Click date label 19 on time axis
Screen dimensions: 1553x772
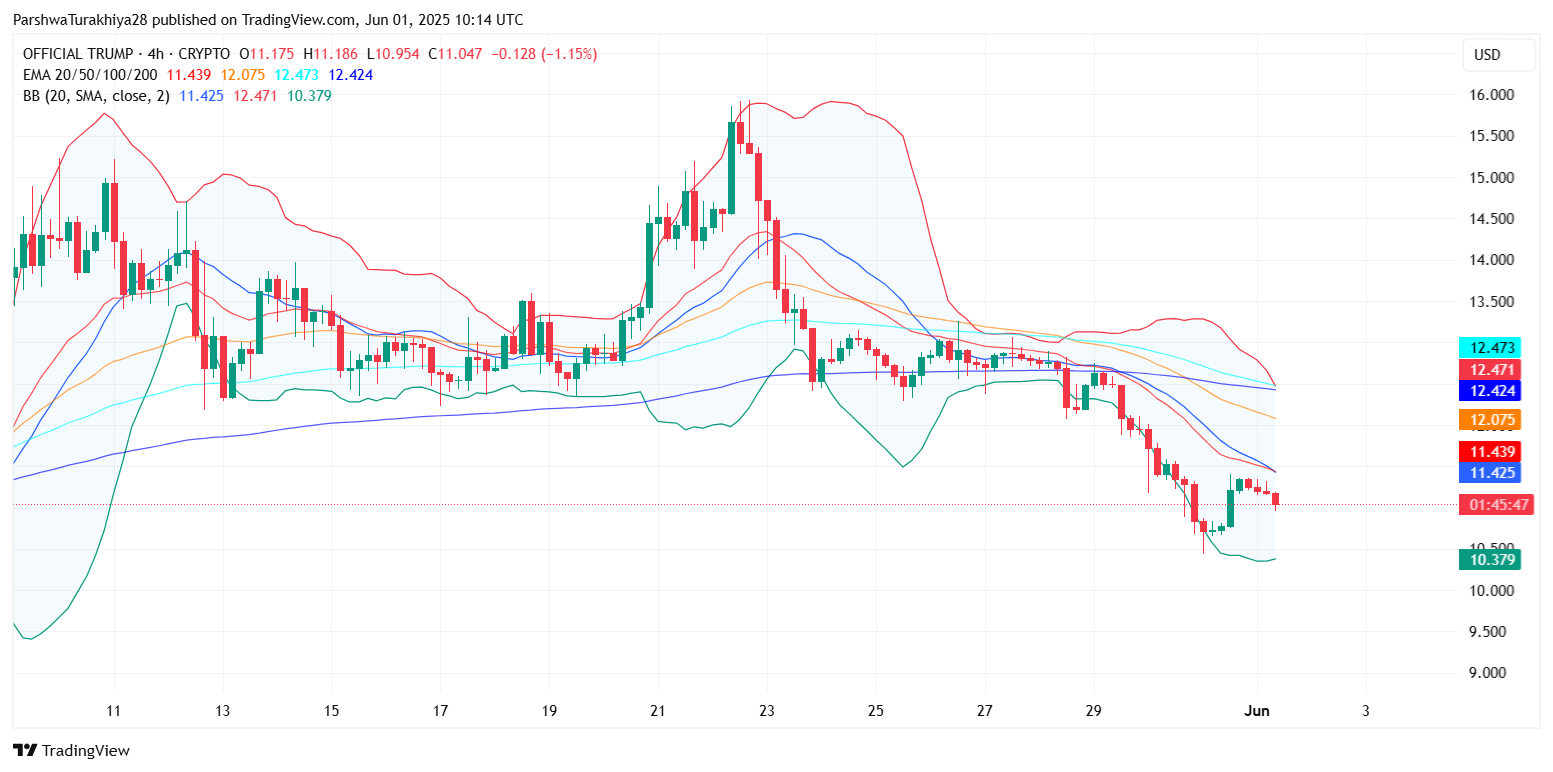[x=549, y=710]
